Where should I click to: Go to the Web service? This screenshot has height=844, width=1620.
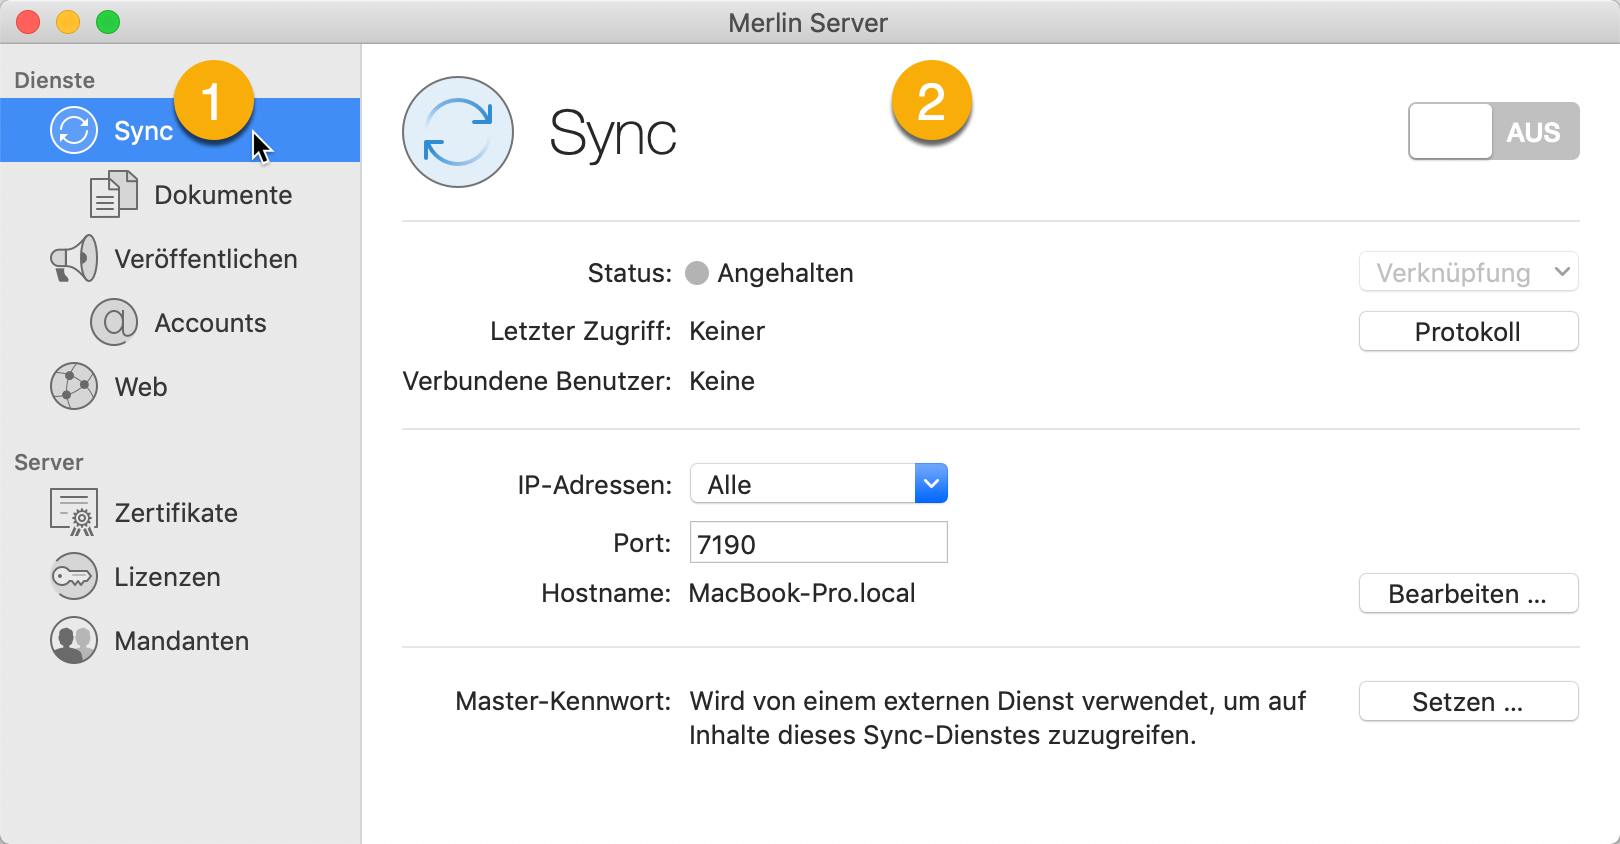coord(180,386)
